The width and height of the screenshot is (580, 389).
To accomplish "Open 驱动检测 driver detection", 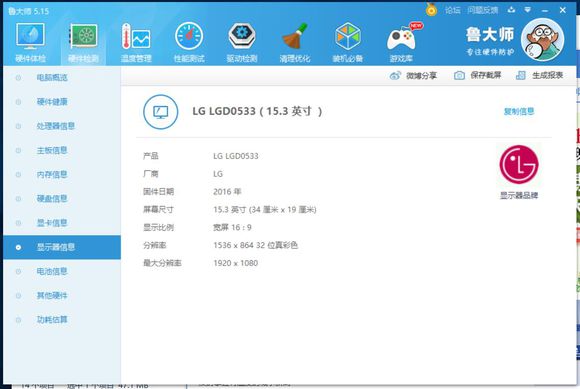I will pyautogui.click(x=242, y=42).
